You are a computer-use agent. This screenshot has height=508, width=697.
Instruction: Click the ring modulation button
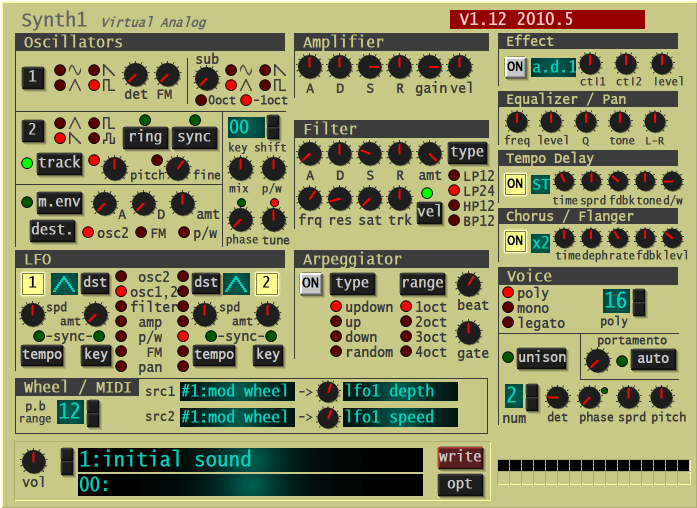point(145,137)
